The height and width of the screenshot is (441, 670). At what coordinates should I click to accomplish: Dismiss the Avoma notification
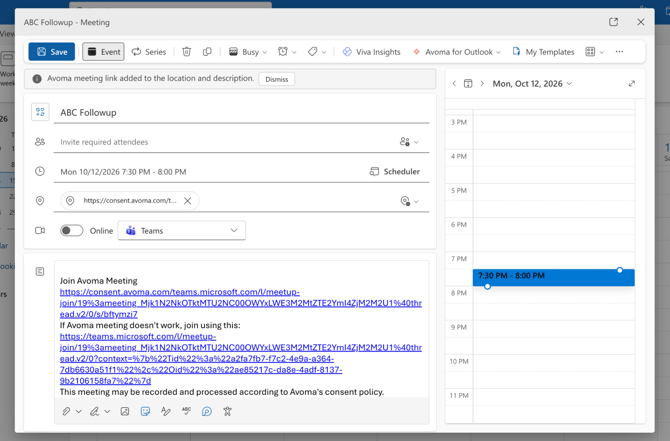(x=276, y=79)
